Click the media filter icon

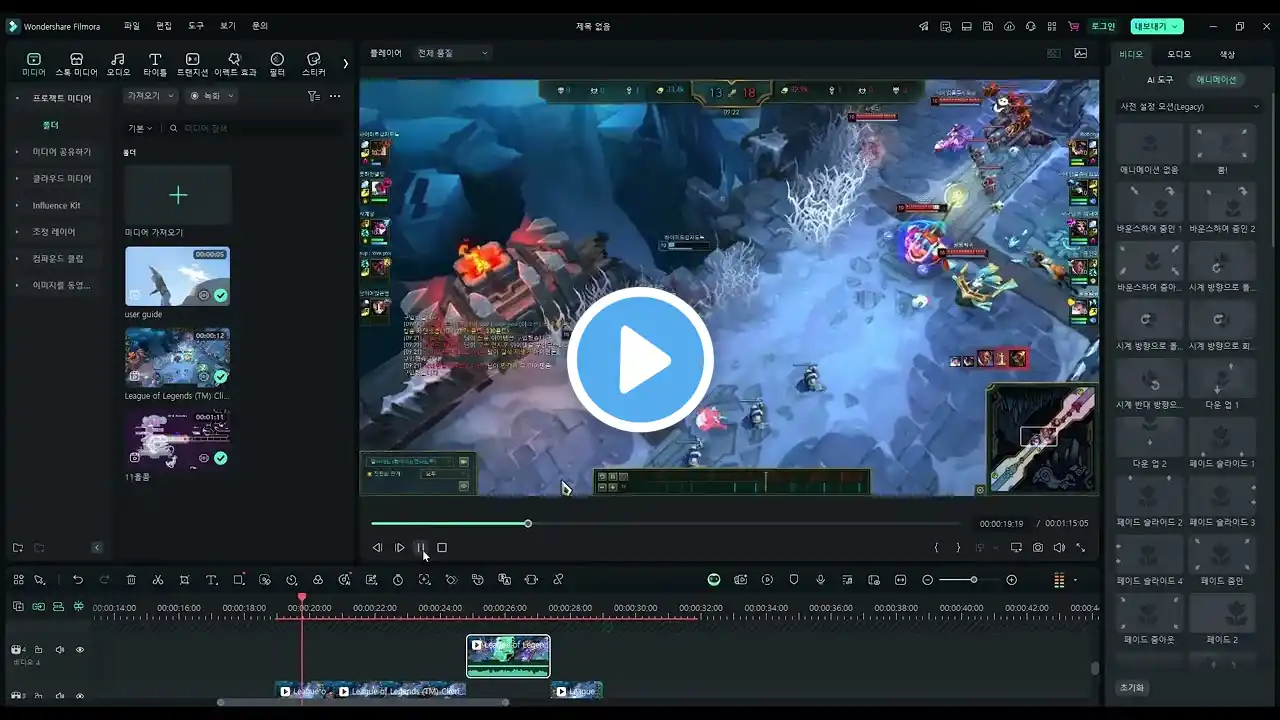tap(313, 96)
